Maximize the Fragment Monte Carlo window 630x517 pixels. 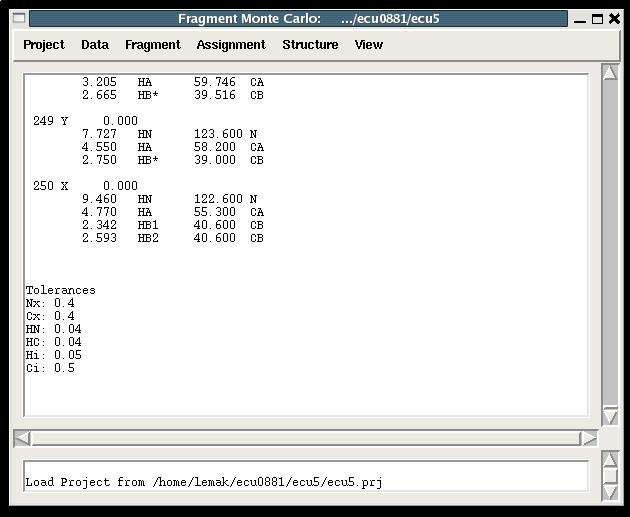tap(597, 19)
